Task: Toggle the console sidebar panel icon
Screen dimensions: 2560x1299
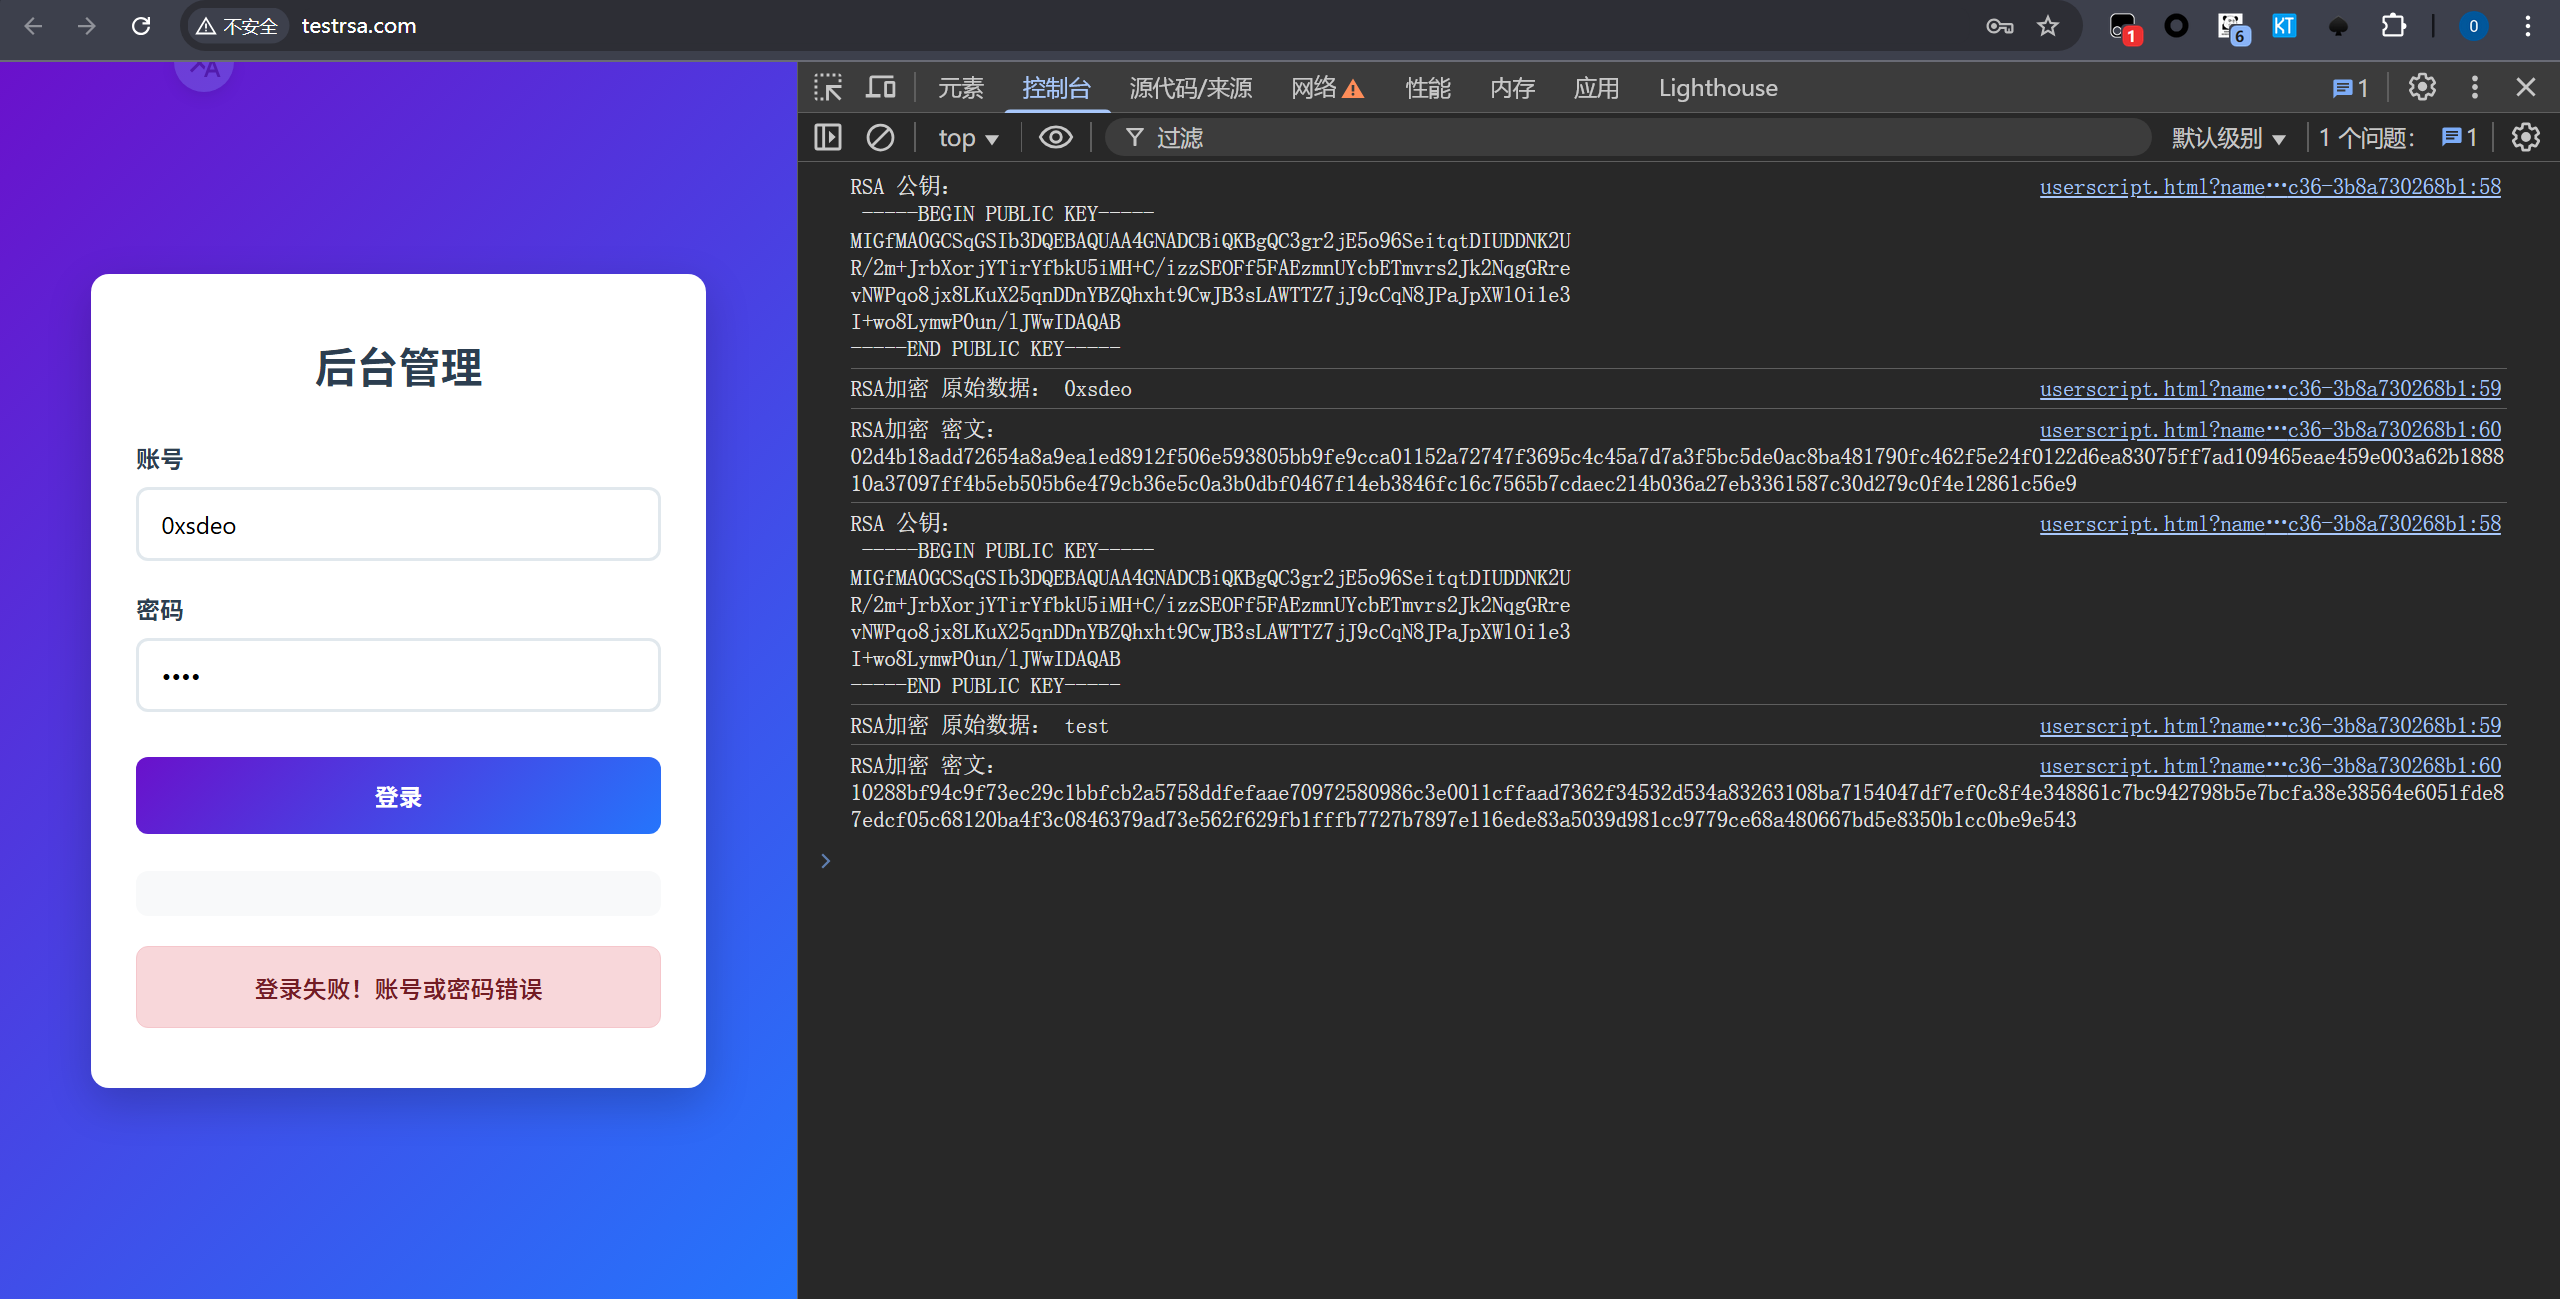Action: tap(828, 137)
